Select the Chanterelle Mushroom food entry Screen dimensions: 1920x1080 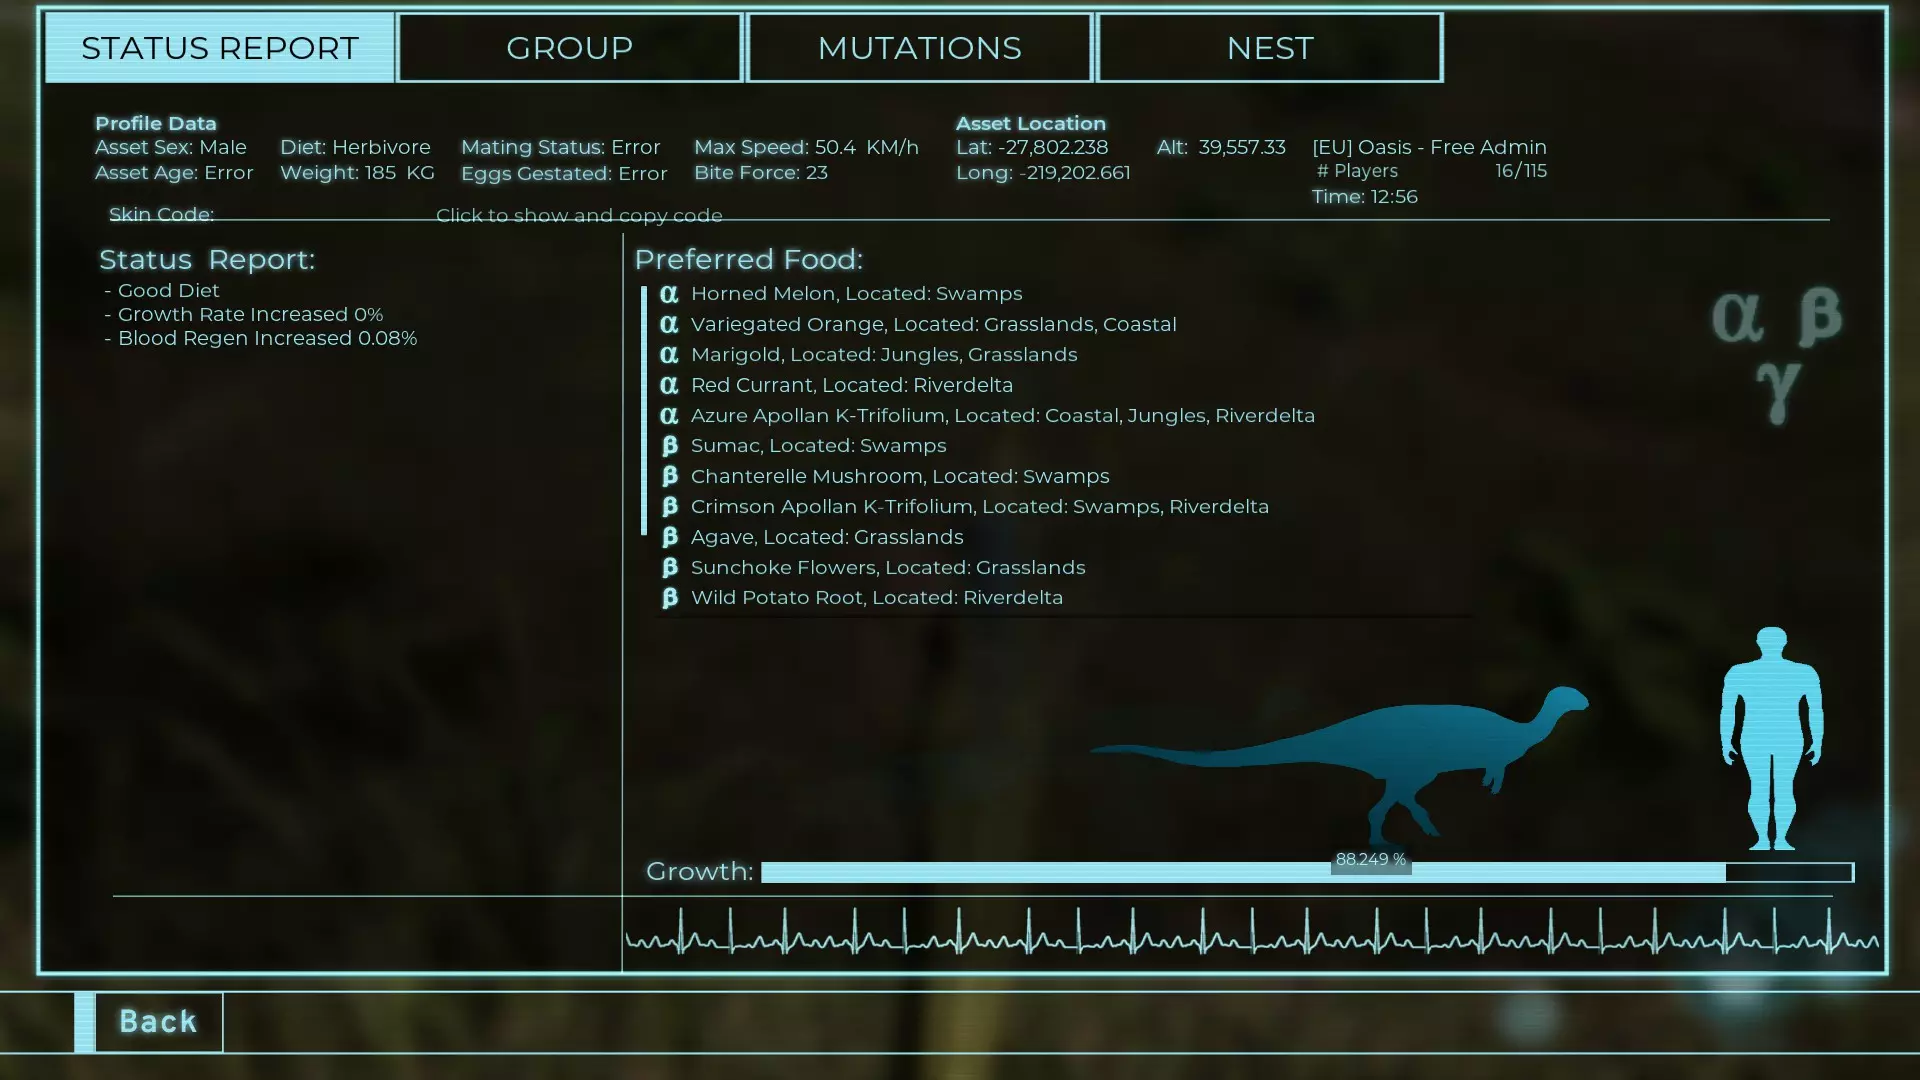click(x=899, y=476)
